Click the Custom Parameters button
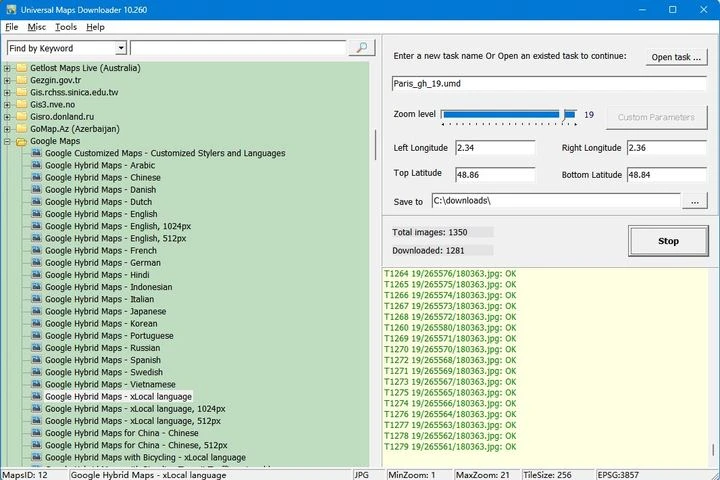The width and height of the screenshot is (720, 480). pyautogui.click(x=656, y=117)
